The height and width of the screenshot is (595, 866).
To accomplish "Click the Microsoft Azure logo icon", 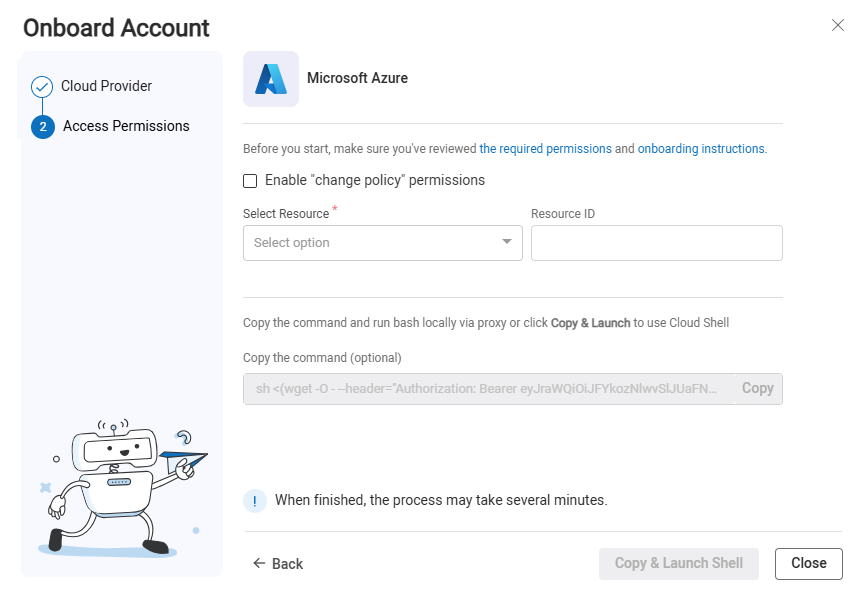I will 271,79.
